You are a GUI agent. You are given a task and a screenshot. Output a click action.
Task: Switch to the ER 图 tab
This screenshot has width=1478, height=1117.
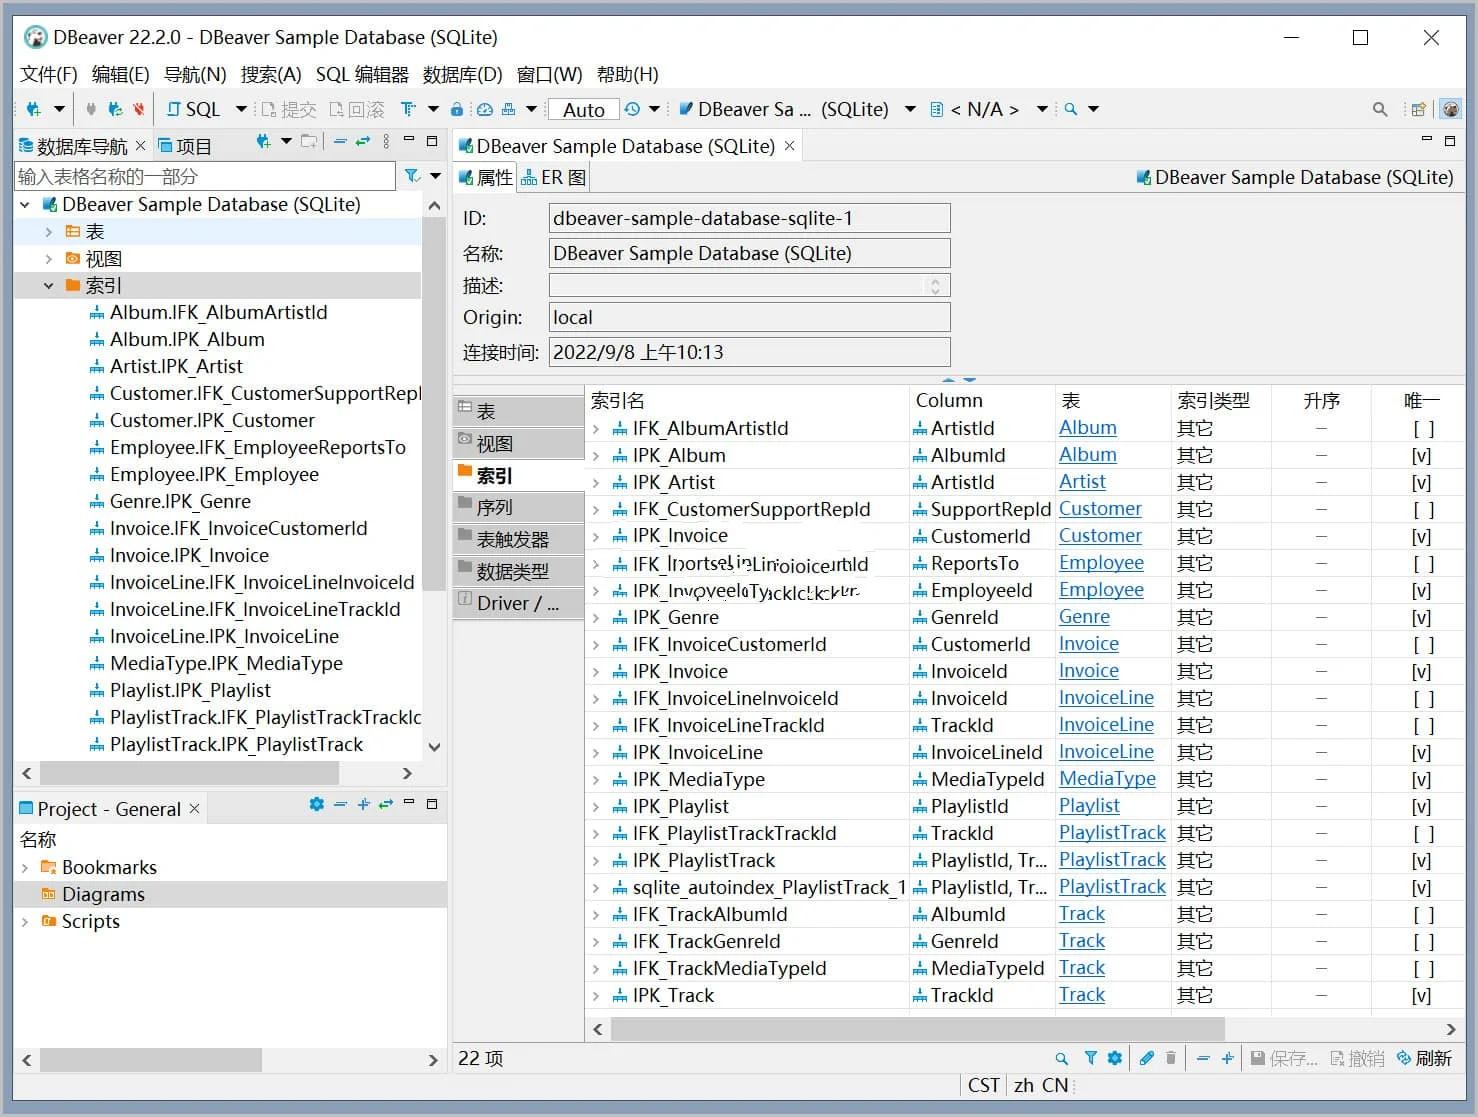click(x=552, y=177)
